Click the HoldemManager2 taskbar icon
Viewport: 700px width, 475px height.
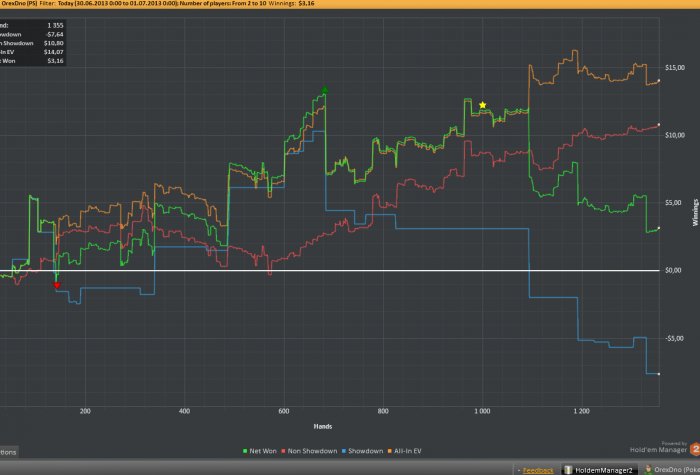pyautogui.click(x=568, y=470)
